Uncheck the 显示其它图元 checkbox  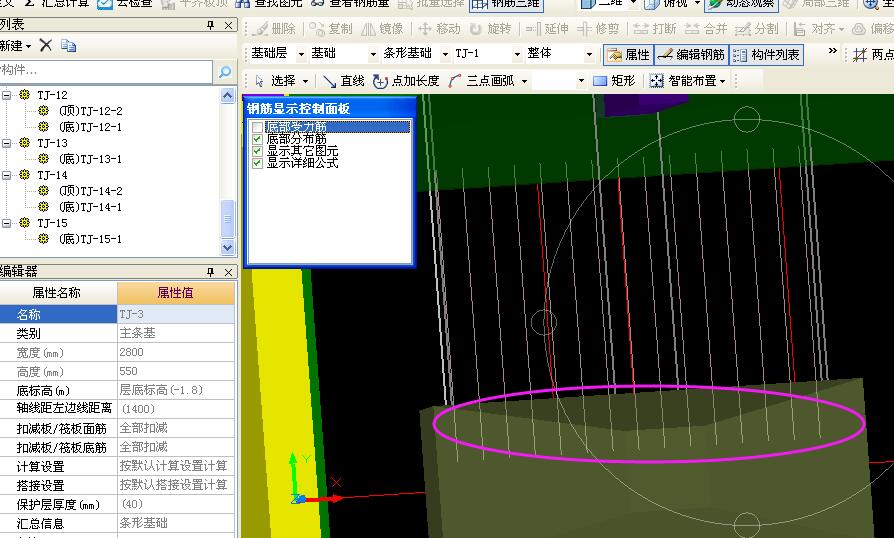tap(257, 151)
